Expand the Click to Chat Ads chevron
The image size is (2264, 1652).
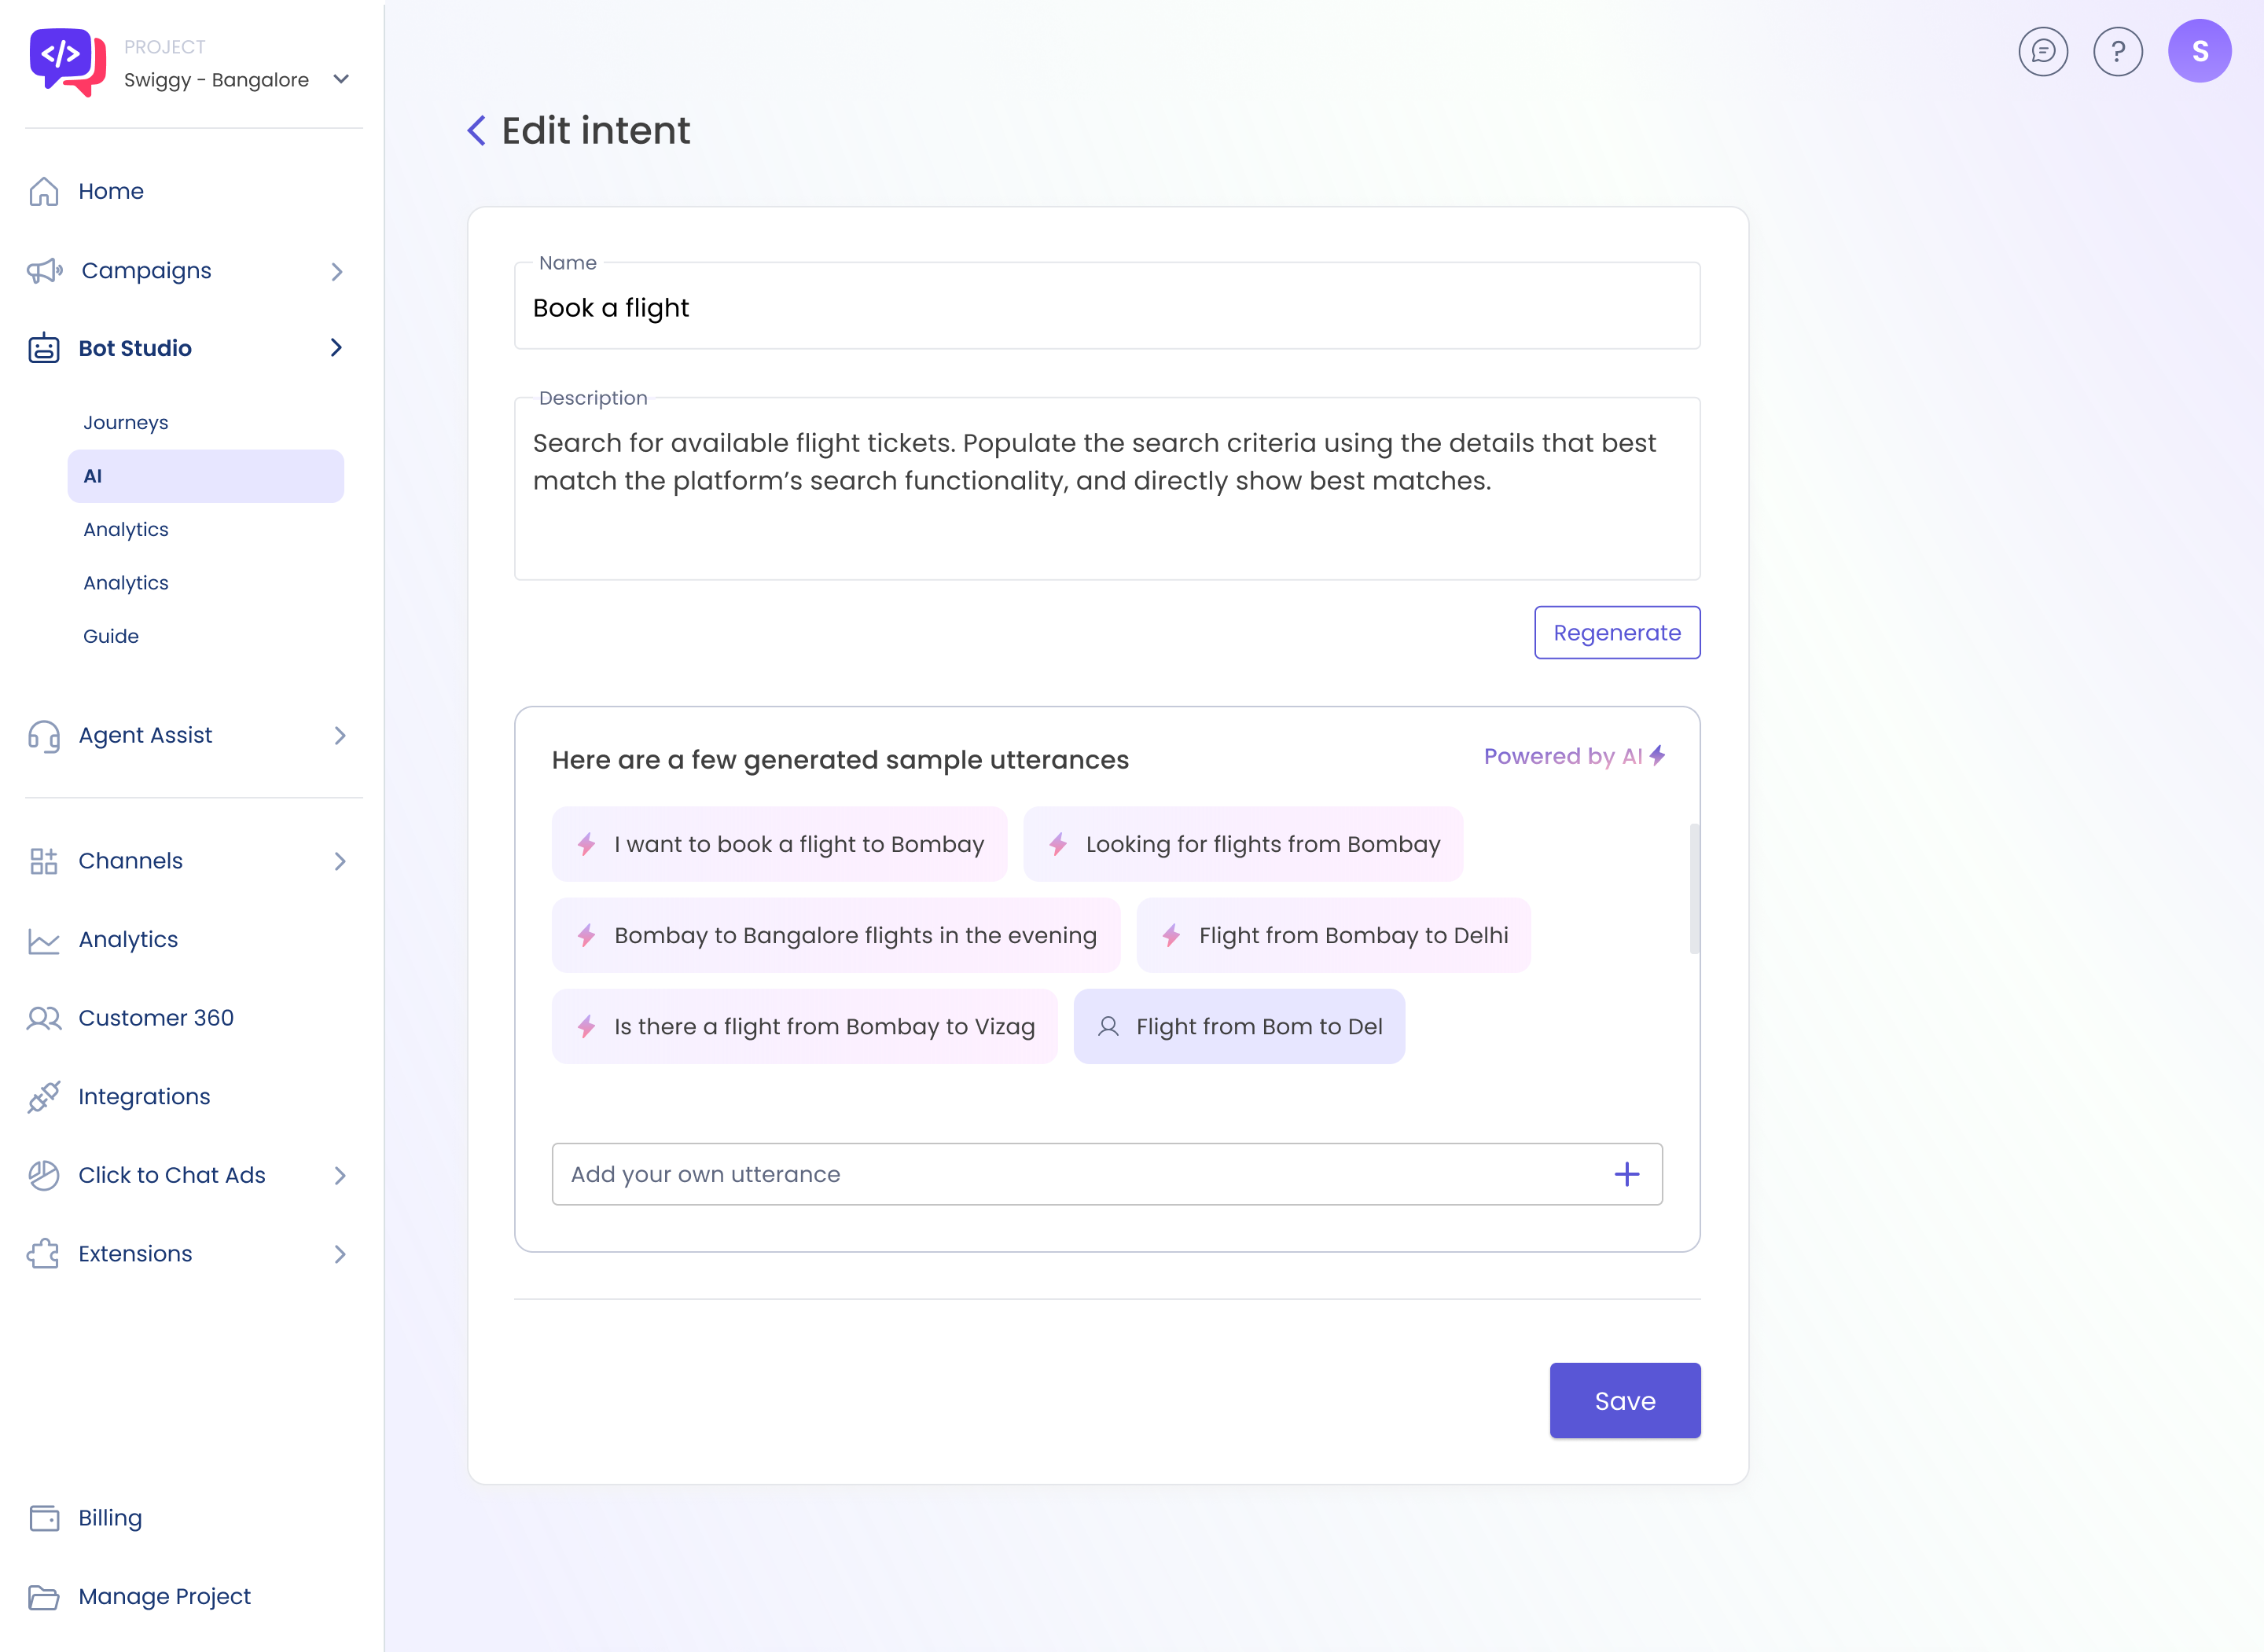point(339,1176)
